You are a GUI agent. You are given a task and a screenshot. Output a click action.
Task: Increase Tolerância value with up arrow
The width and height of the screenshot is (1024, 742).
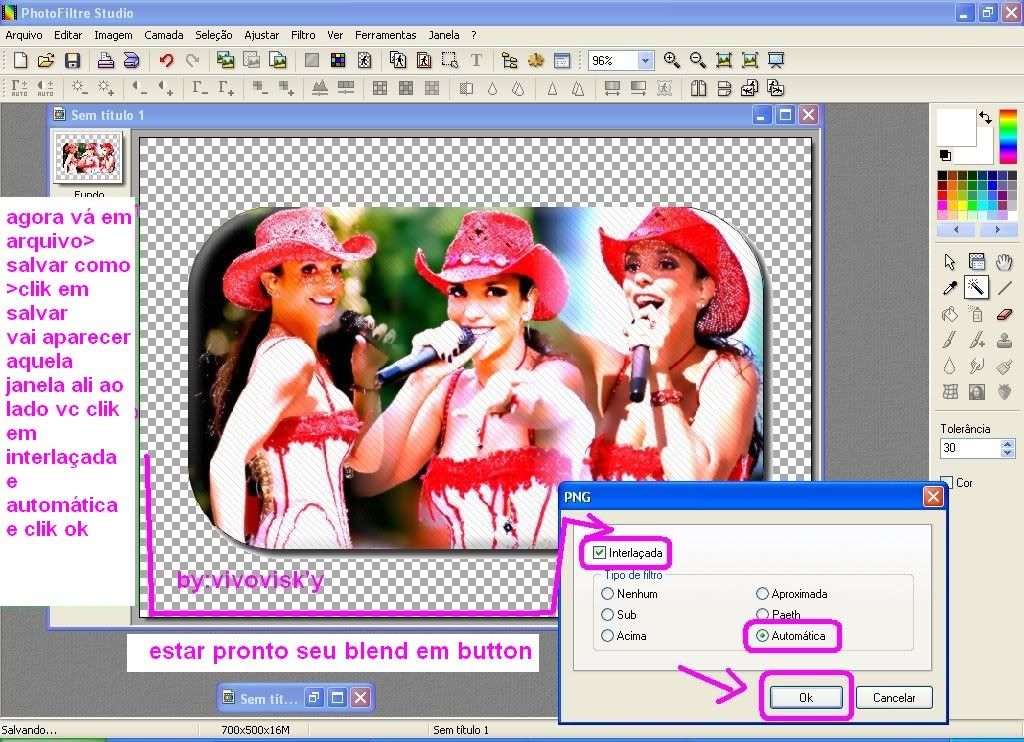click(1007, 445)
